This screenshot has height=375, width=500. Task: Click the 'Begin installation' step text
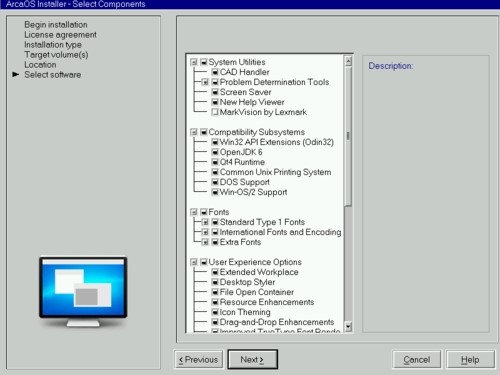point(56,25)
